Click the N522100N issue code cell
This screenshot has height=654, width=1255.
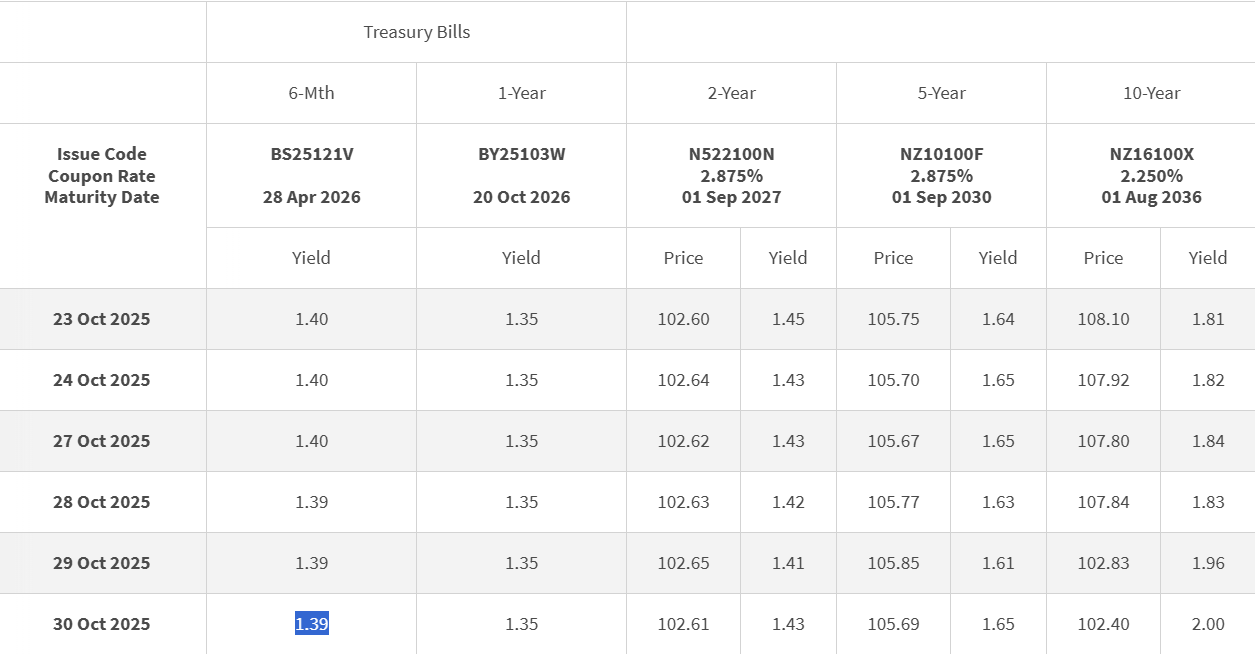tap(730, 154)
